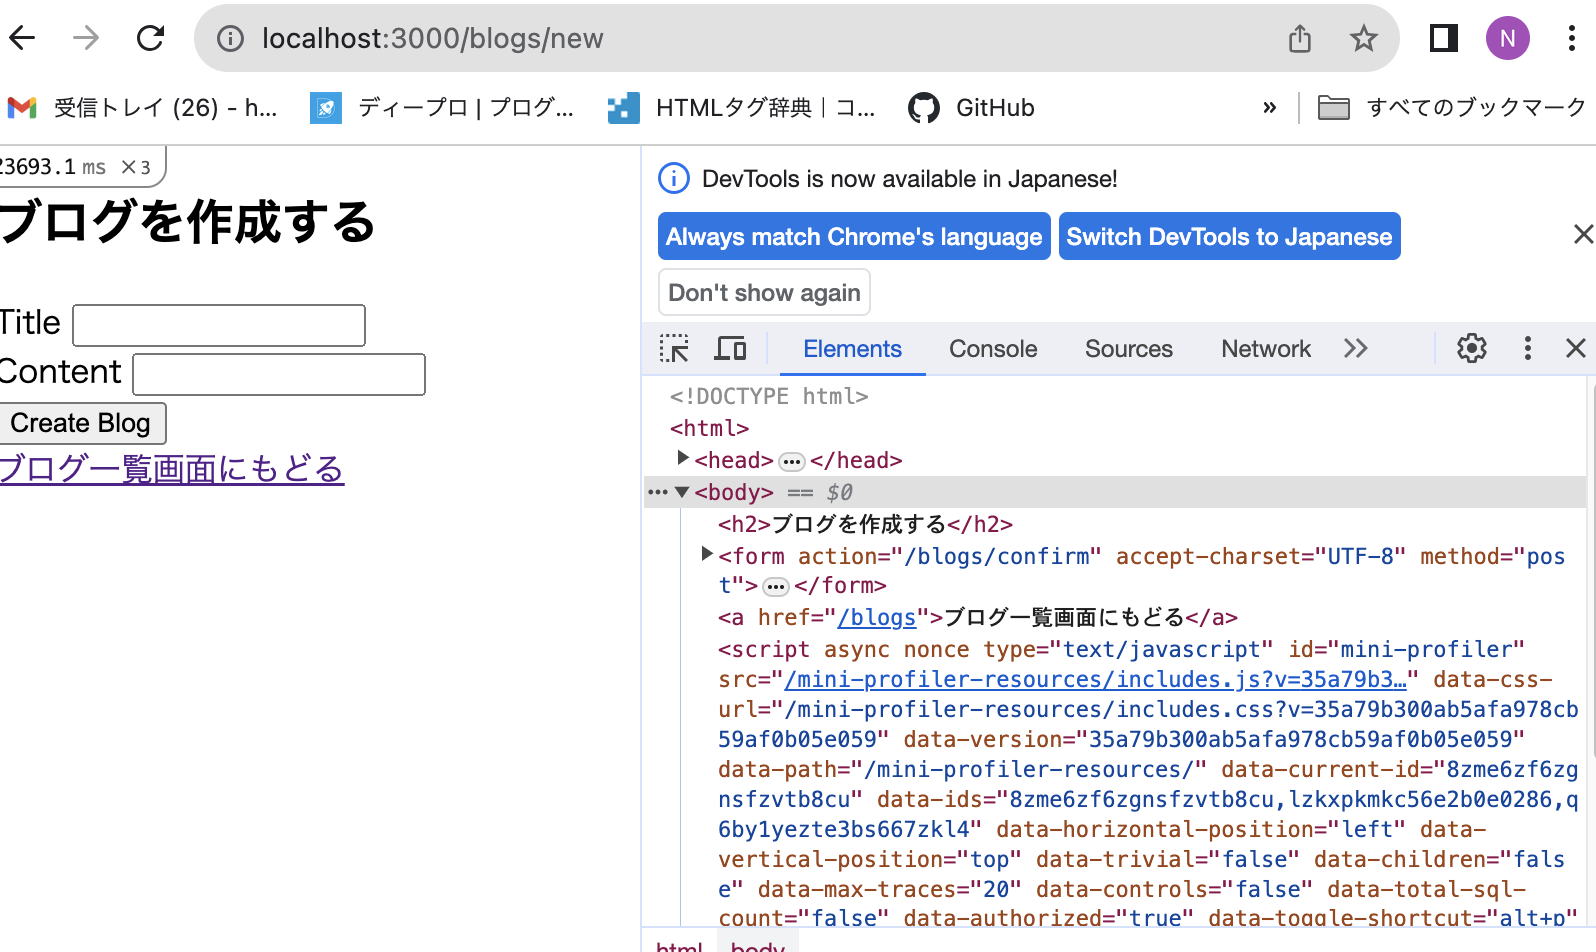The height and width of the screenshot is (952, 1596).
Task: Click the browser forward arrow
Action: (86, 38)
